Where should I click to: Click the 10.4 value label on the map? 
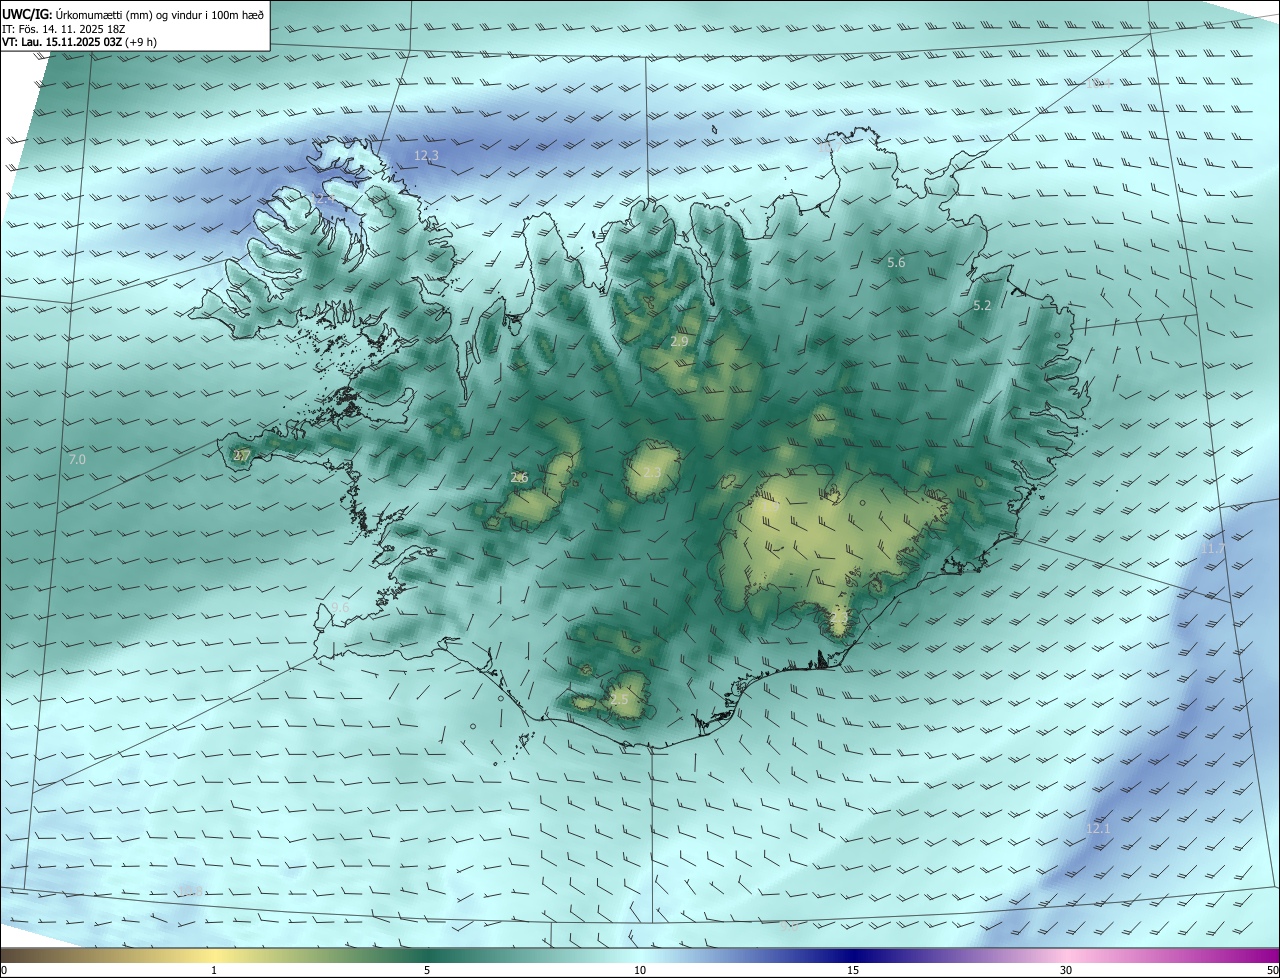[x=1099, y=83]
